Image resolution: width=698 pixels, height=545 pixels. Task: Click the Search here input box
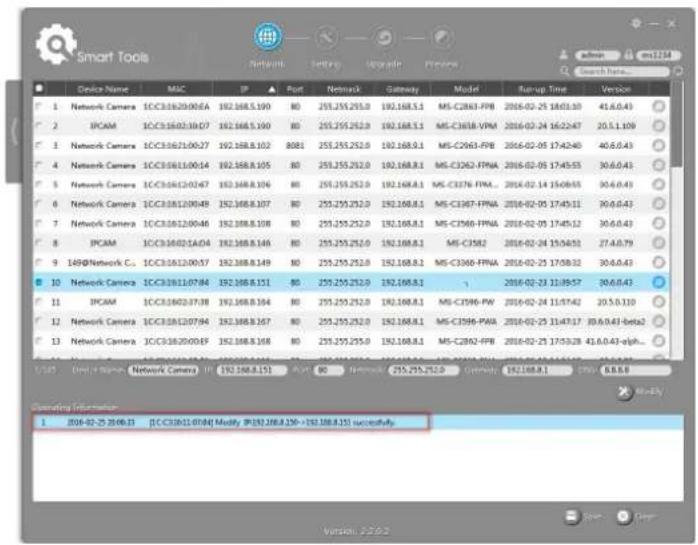pyautogui.click(x=621, y=71)
